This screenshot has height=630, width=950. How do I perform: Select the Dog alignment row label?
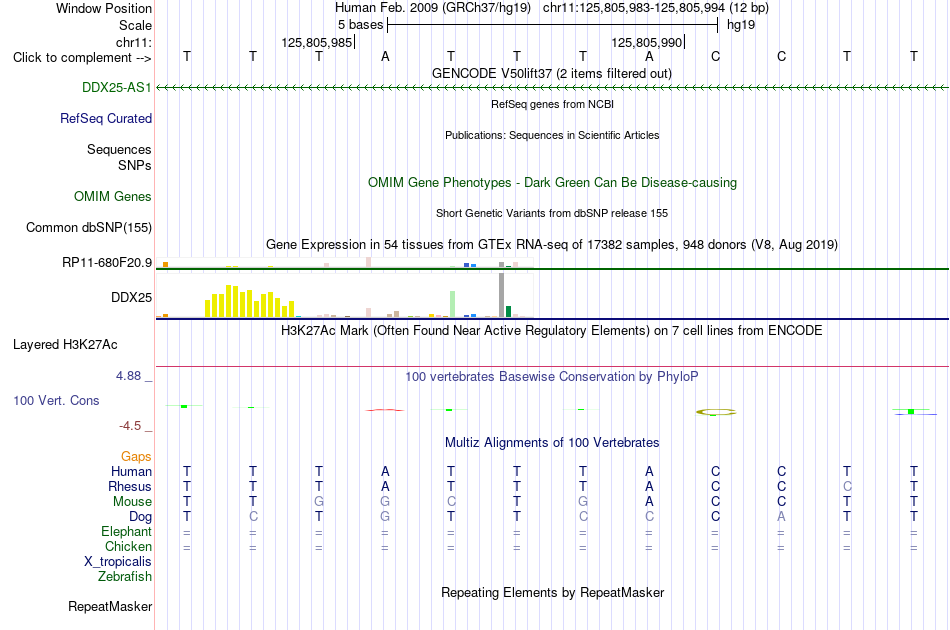(140, 517)
